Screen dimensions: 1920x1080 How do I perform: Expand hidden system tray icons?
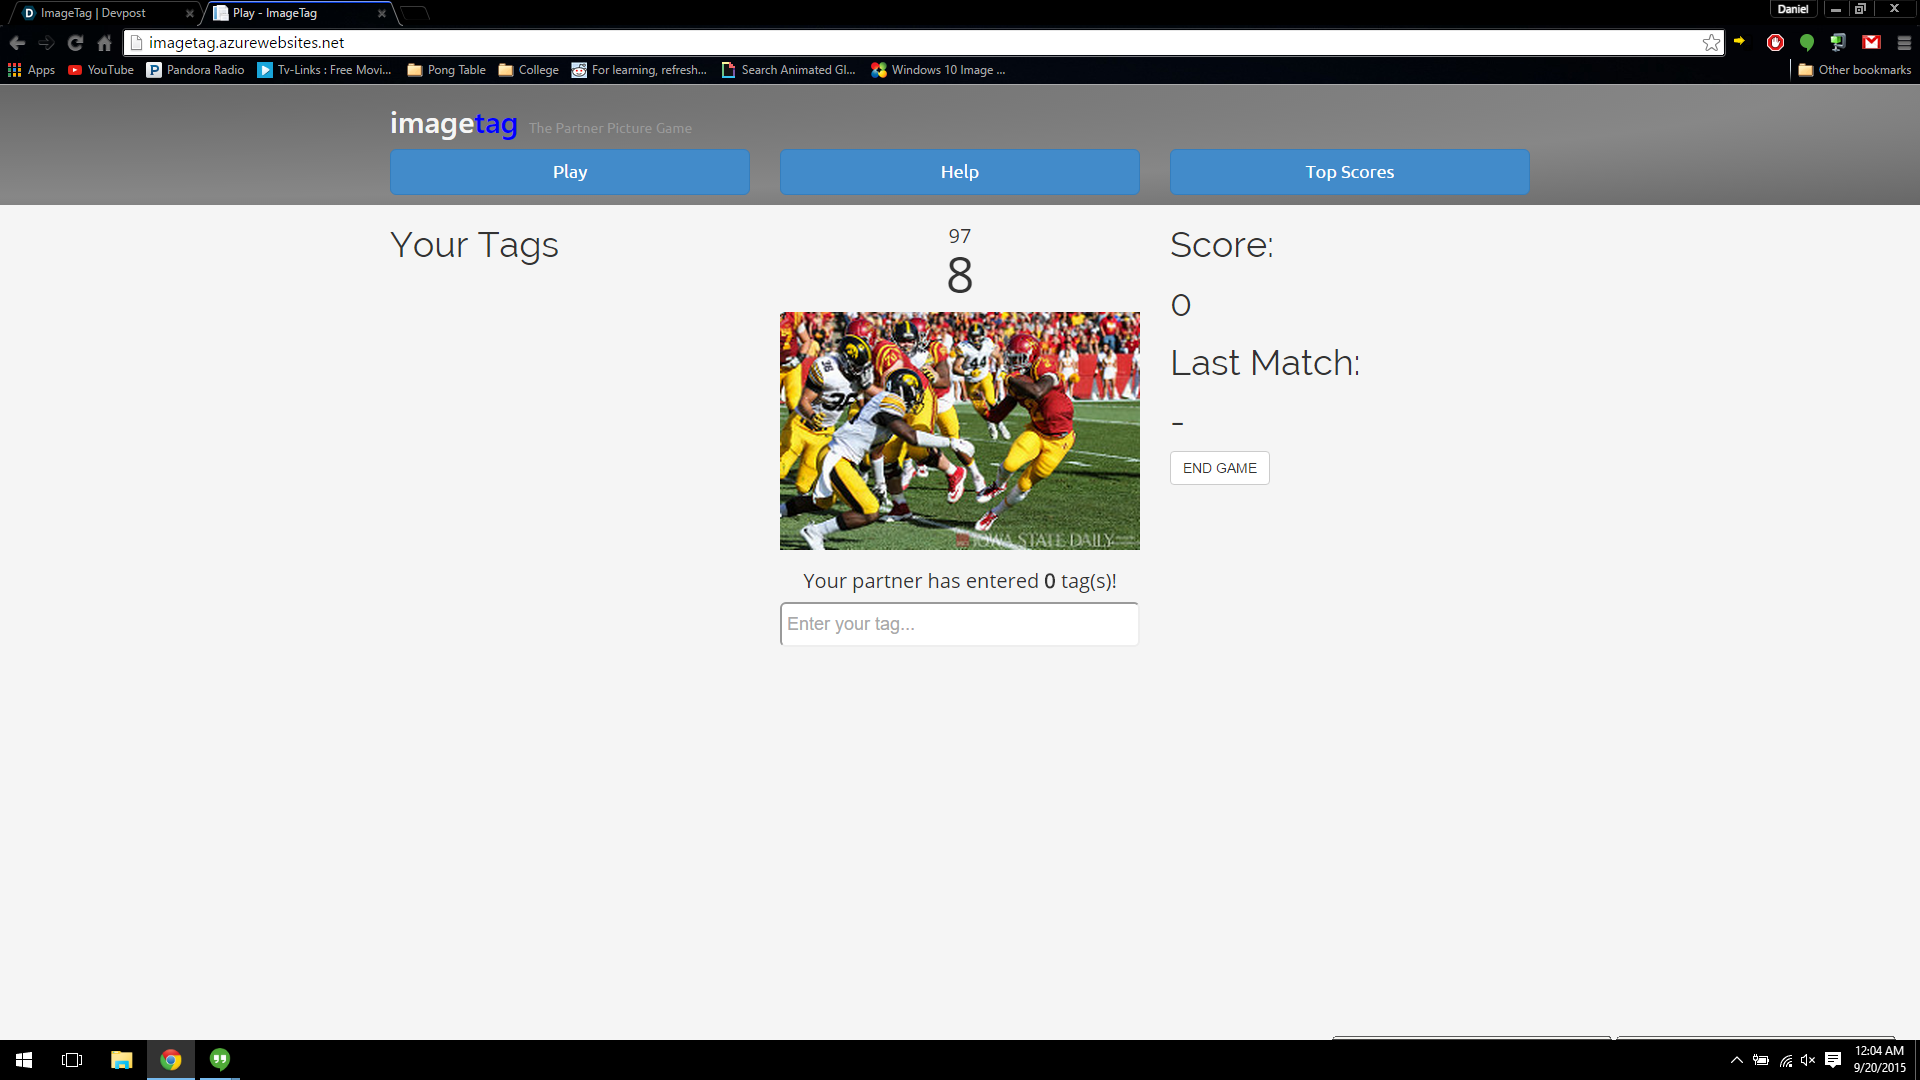[x=1737, y=1060]
